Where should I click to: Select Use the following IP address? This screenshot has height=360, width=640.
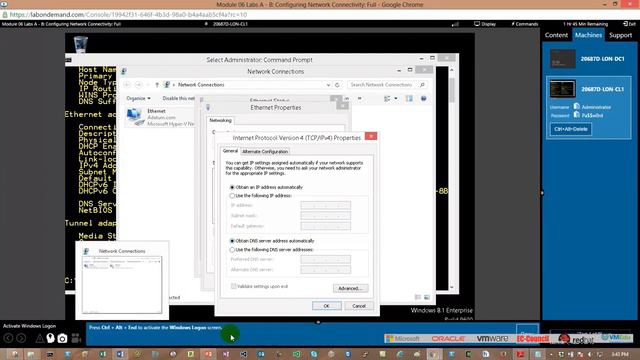[232, 196]
